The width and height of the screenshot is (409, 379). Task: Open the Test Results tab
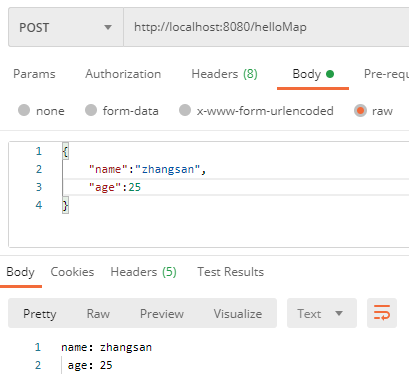(230, 272)
